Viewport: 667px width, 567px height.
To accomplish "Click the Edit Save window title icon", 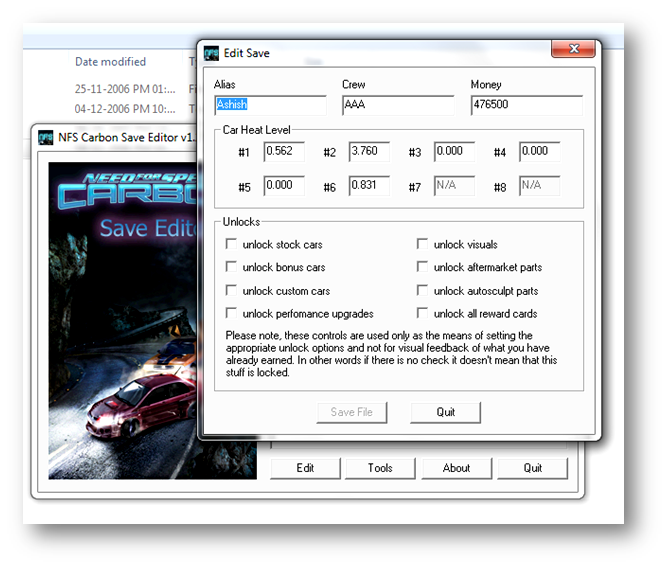I will pos(211,54).
